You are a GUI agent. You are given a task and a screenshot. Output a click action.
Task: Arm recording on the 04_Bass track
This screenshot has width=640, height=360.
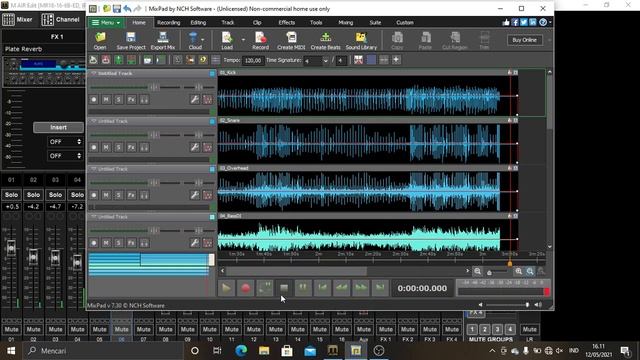pos(94,243)
